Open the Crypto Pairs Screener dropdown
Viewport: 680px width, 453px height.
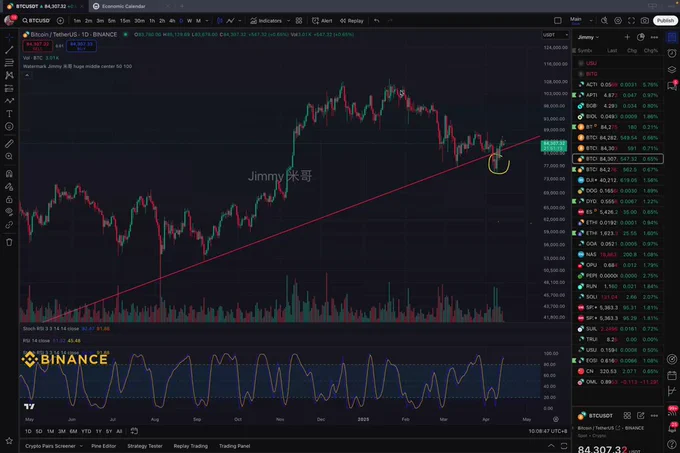(53, 446)
